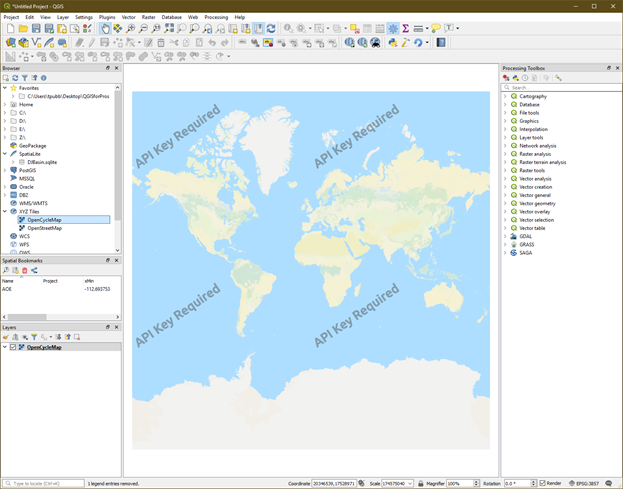Screen dimensions: 623x489
Task: Select the SAGA provider in toolbox
Action: coord(525,253)
